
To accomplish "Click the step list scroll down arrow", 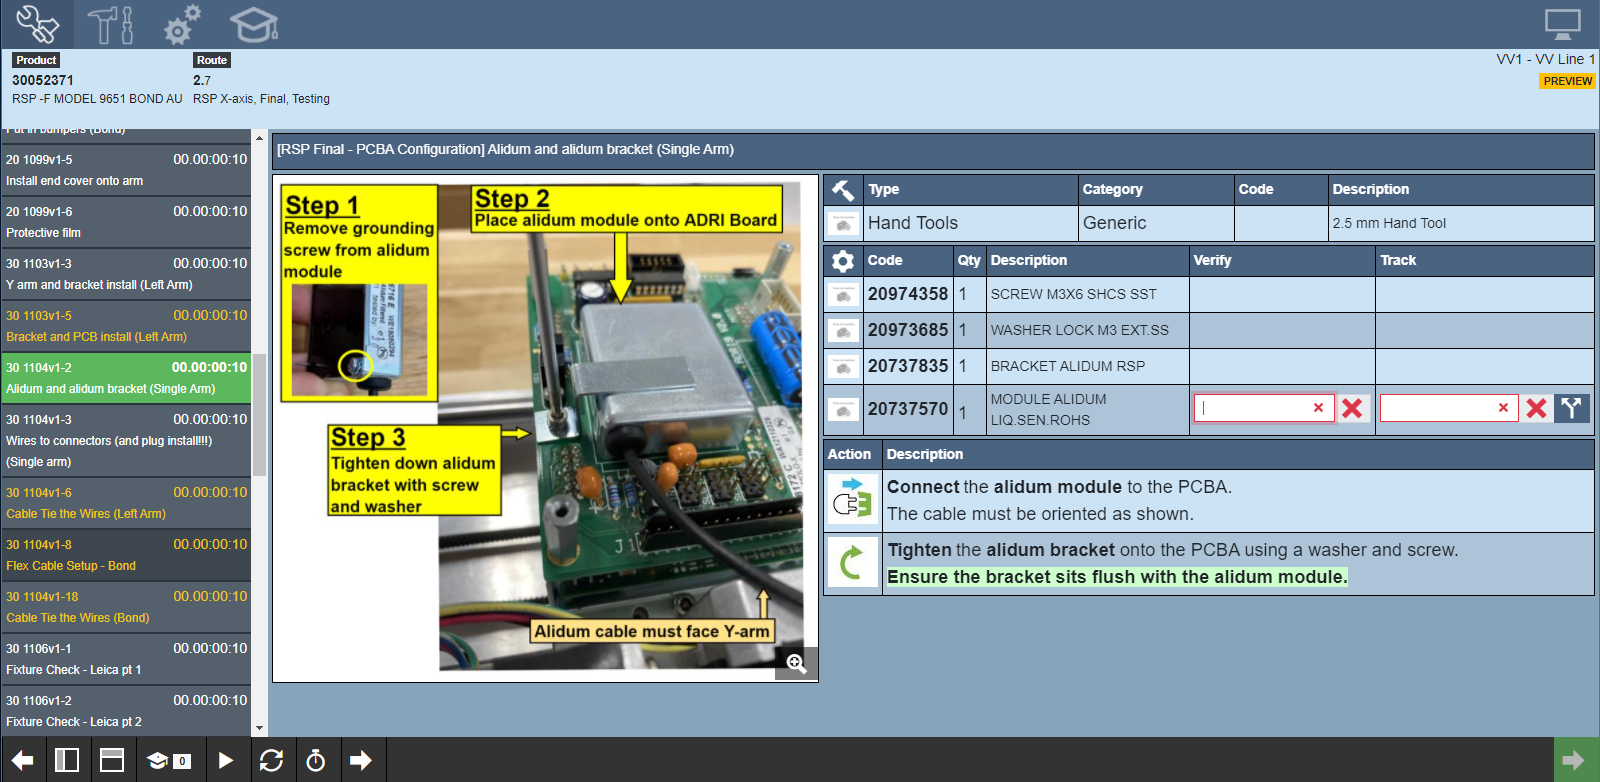I will coord(260,729).
